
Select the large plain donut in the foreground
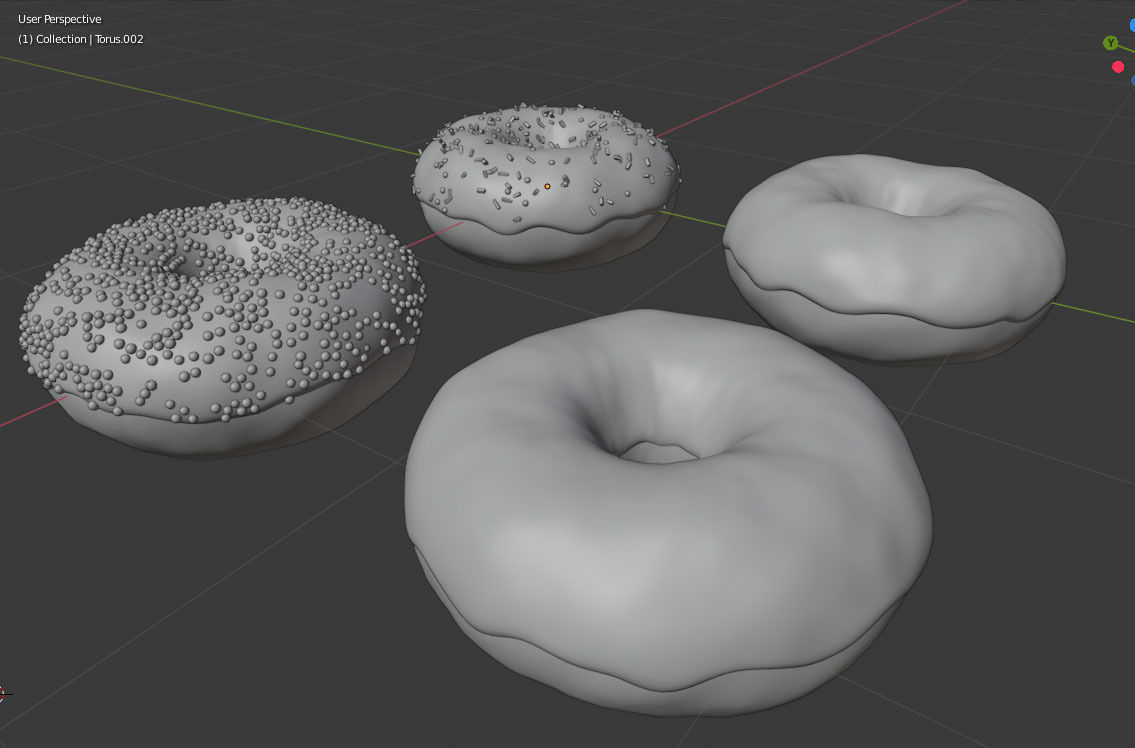[x=667, y=512]
